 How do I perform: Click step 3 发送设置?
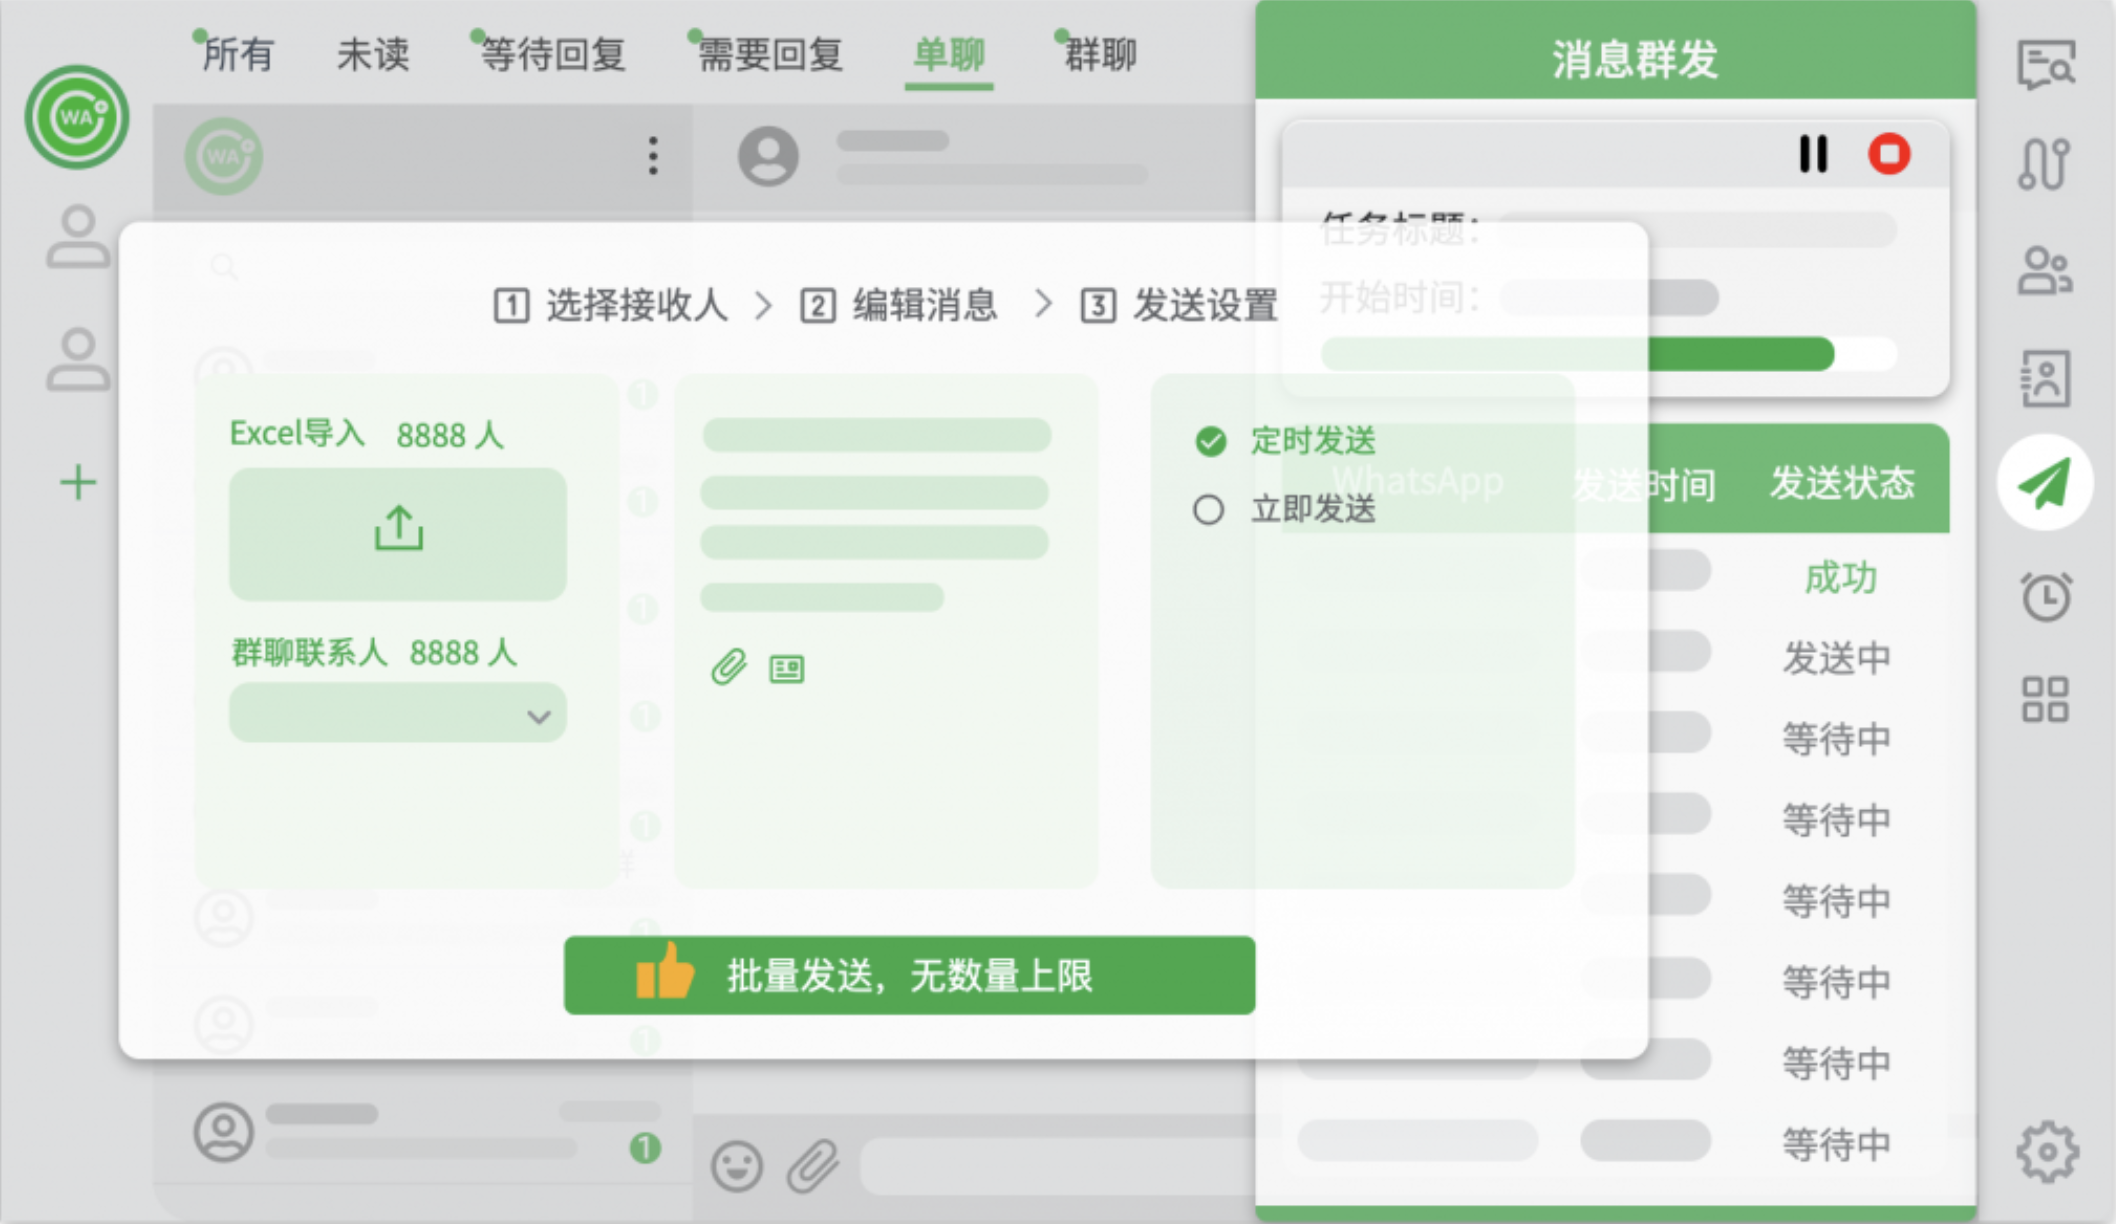1179,305
